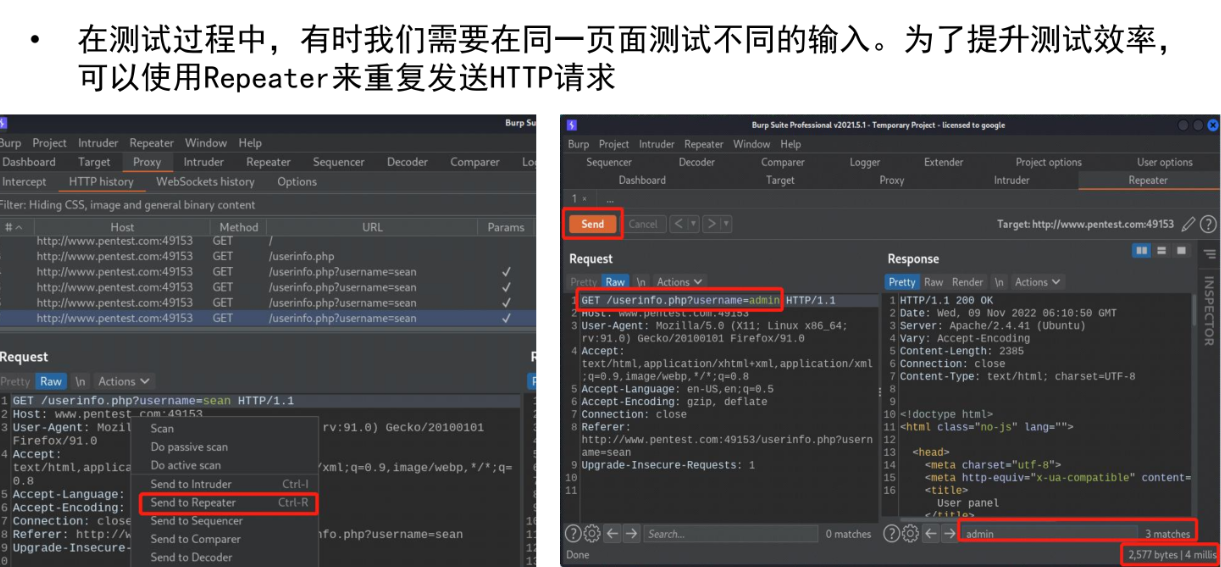This screenshot has width=1221, height=567.
Task: Switch the response view to Raw
Action: [933, 282]
